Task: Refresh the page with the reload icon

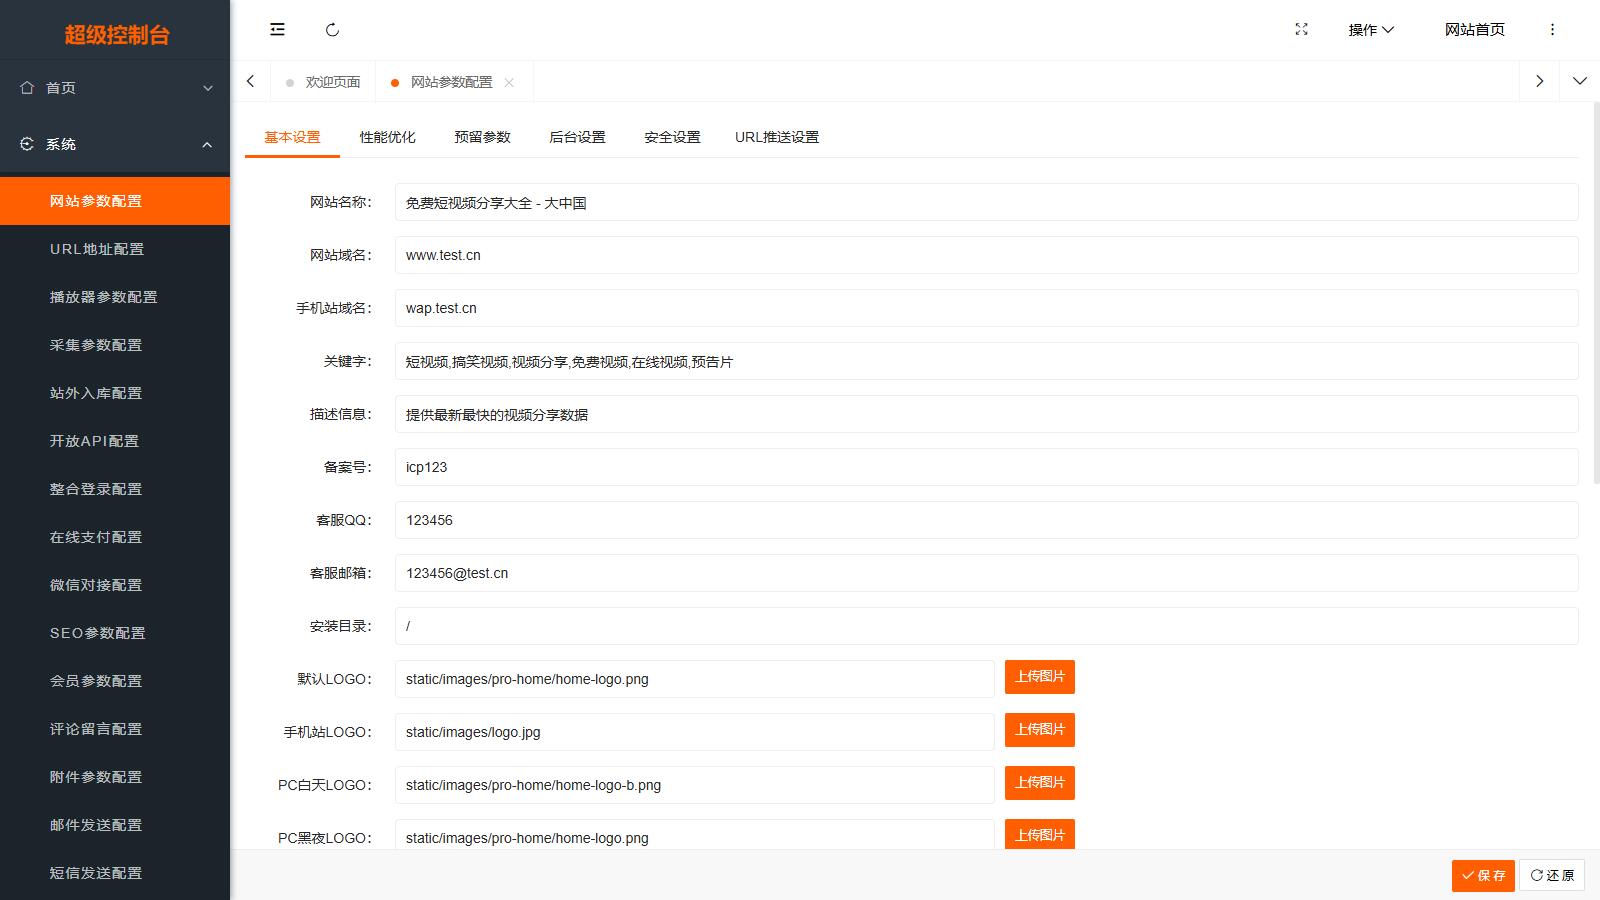Action: coord(333,29)
